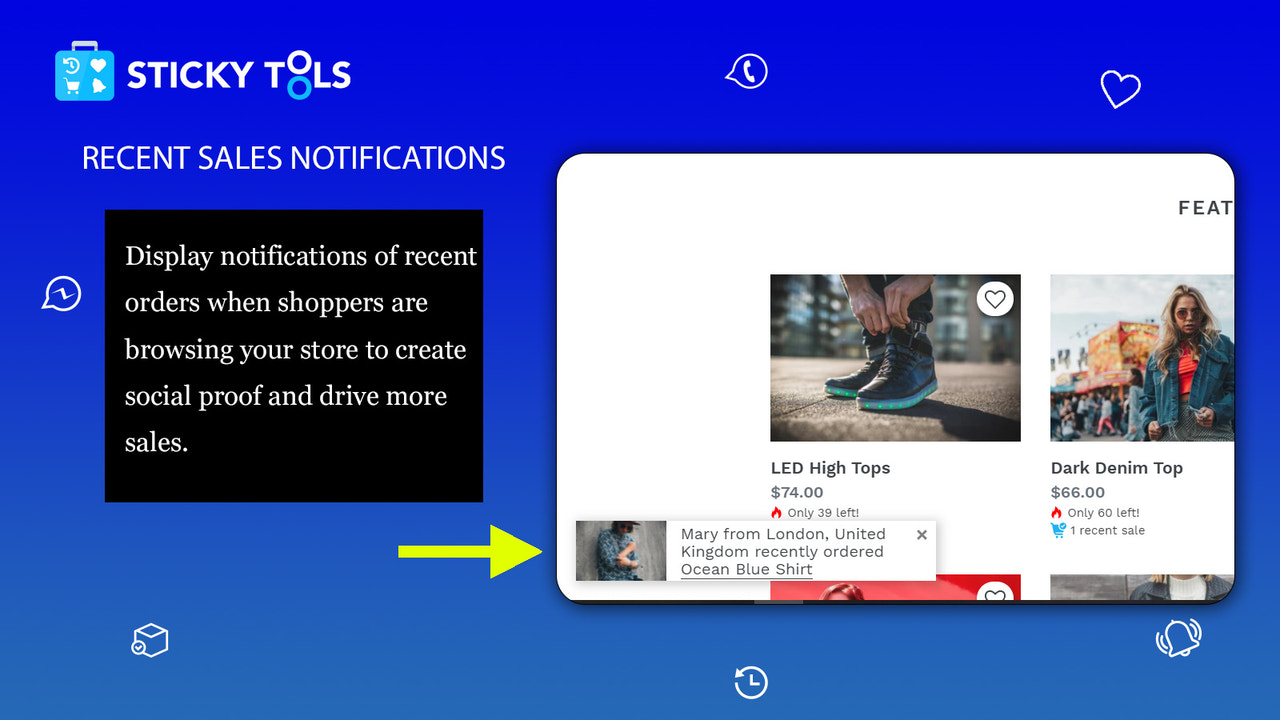Click the white heart outline icon
This screenshot has width=1280, height=720.
tap(1120, 90)
